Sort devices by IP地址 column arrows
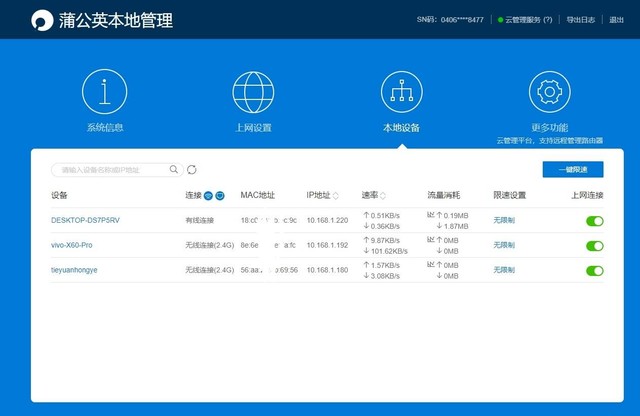Screen dimensions: 640x416 (x=336, y=195)
